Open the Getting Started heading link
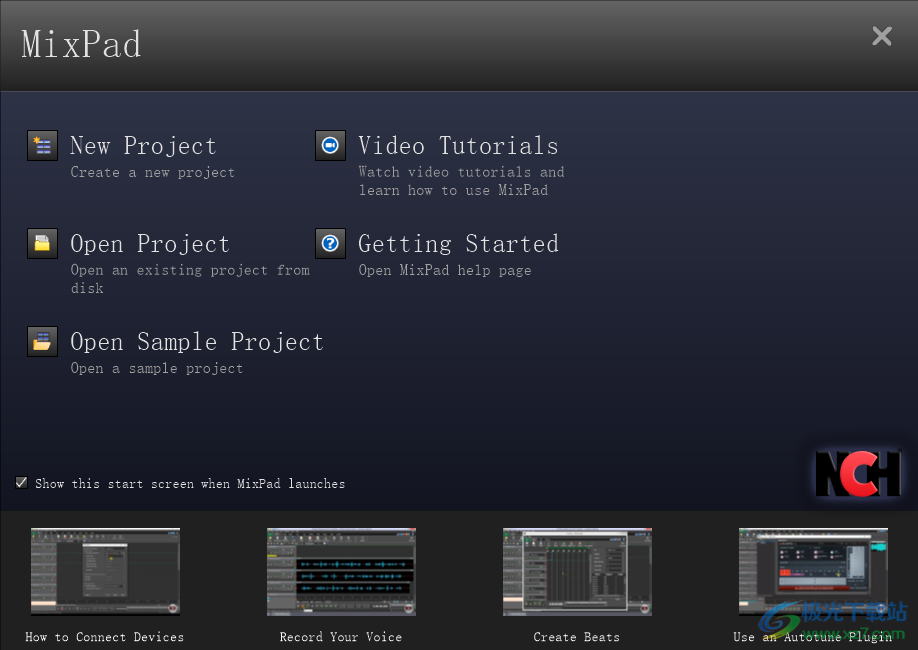Screen dimensions: 918x650 click(x=458, y=244)
